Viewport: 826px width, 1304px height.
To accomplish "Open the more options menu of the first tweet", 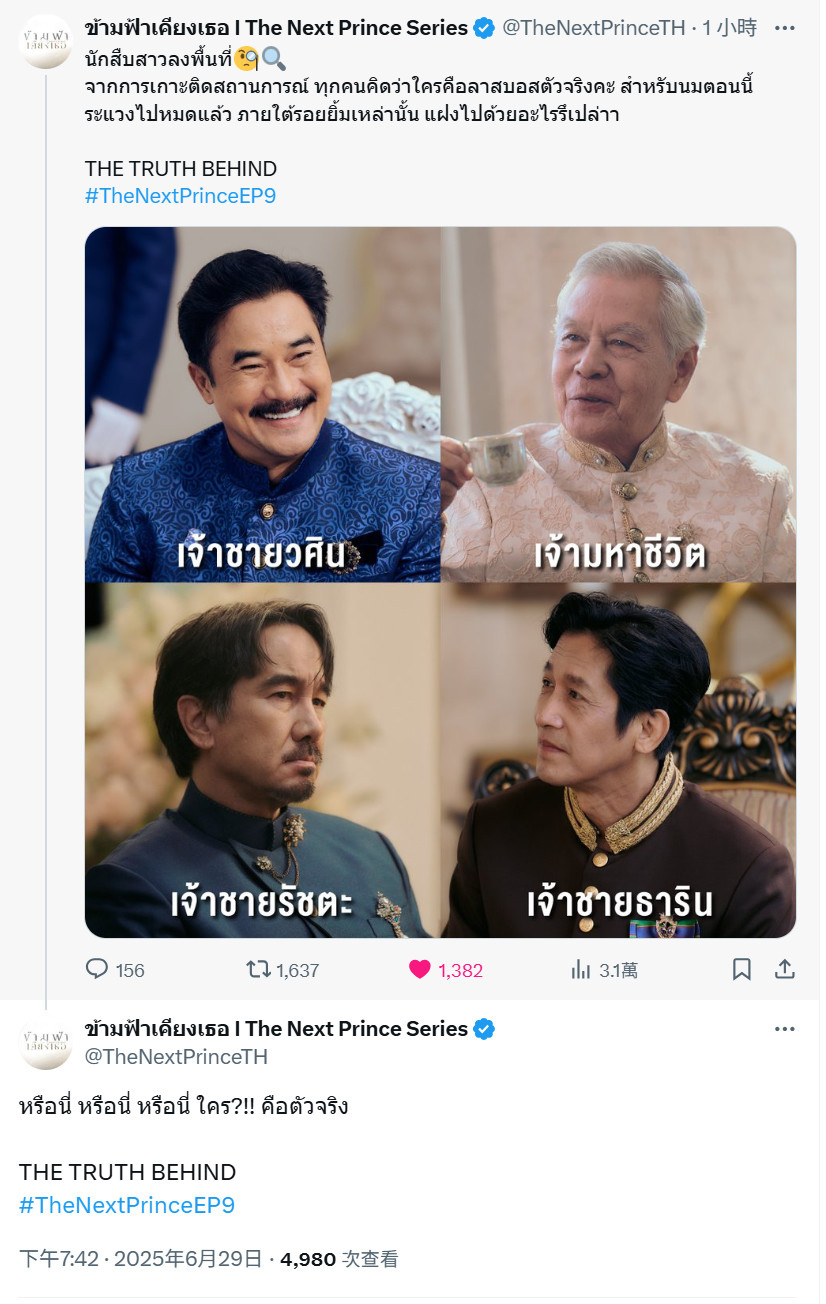I will [785, 28].
